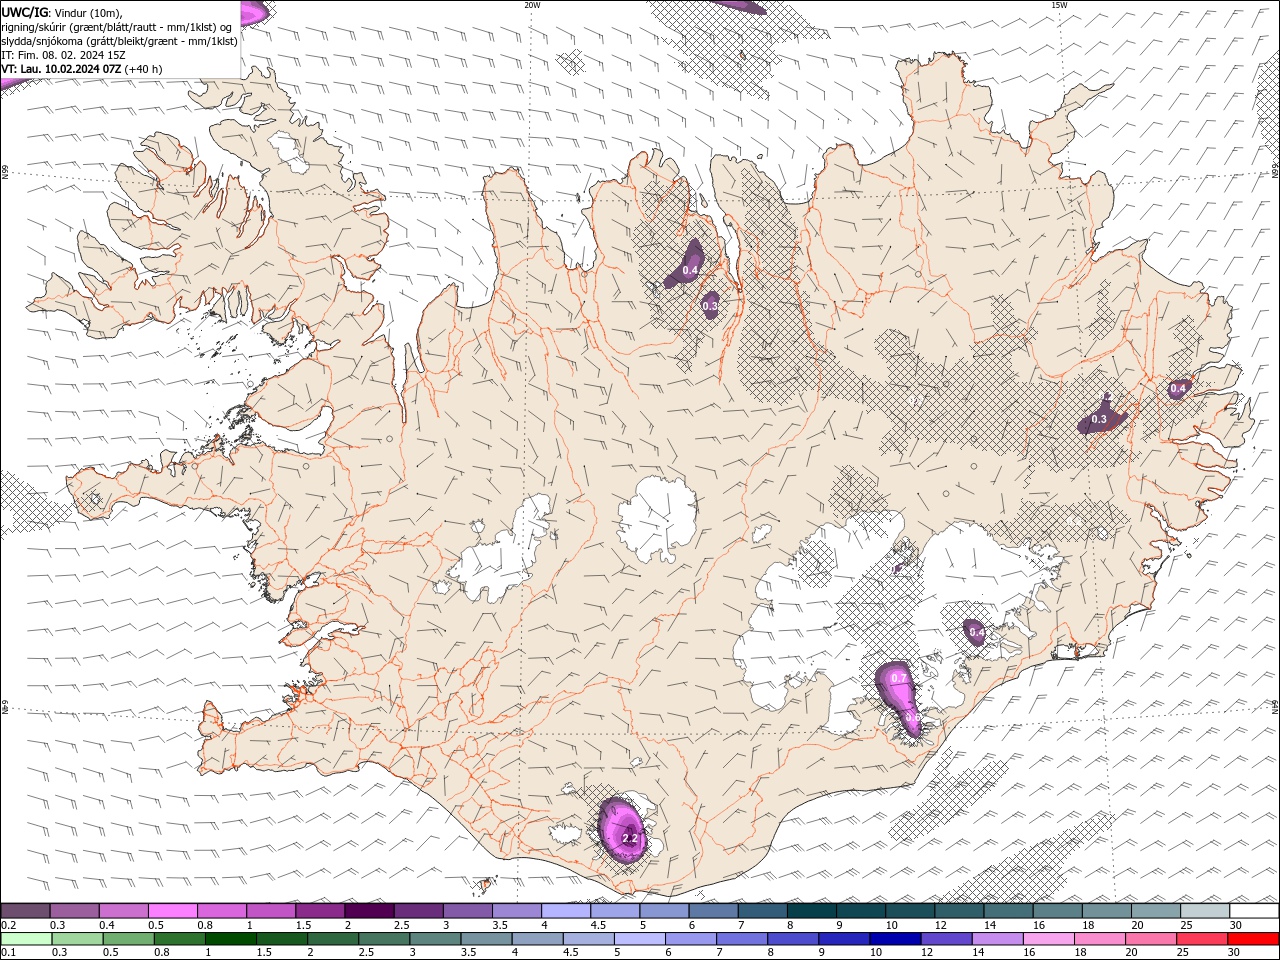Pick the upper legend swatch starting at 0.2
1280x960 pixels.
[25, 911]
